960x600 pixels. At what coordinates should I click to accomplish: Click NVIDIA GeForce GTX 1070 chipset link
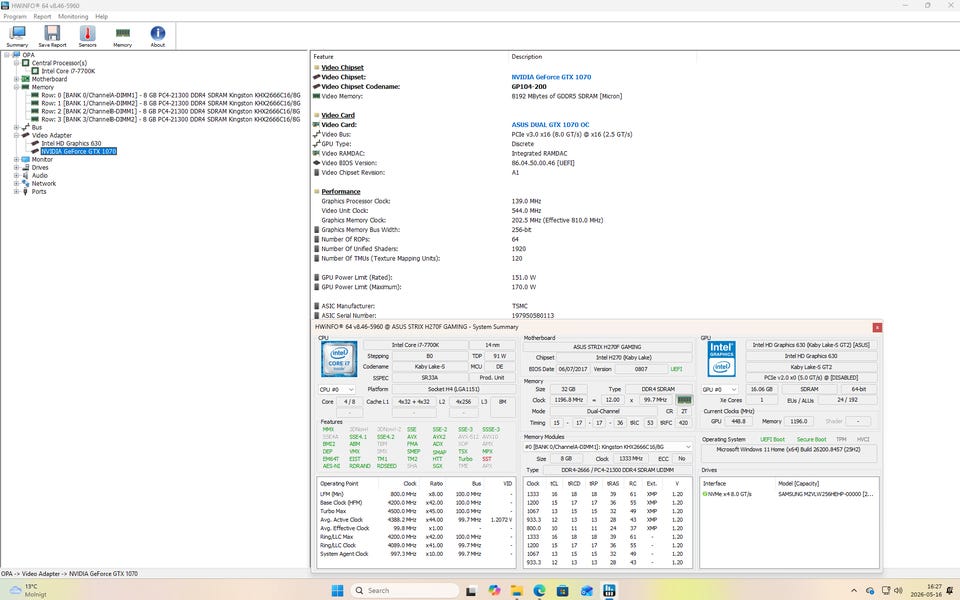pos(551,77)
